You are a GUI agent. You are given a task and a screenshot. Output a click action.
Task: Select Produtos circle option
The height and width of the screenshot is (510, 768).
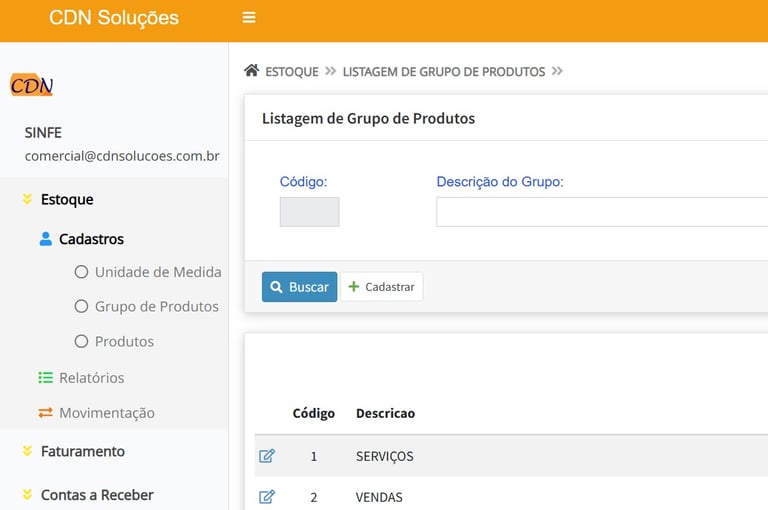point(82,342)
